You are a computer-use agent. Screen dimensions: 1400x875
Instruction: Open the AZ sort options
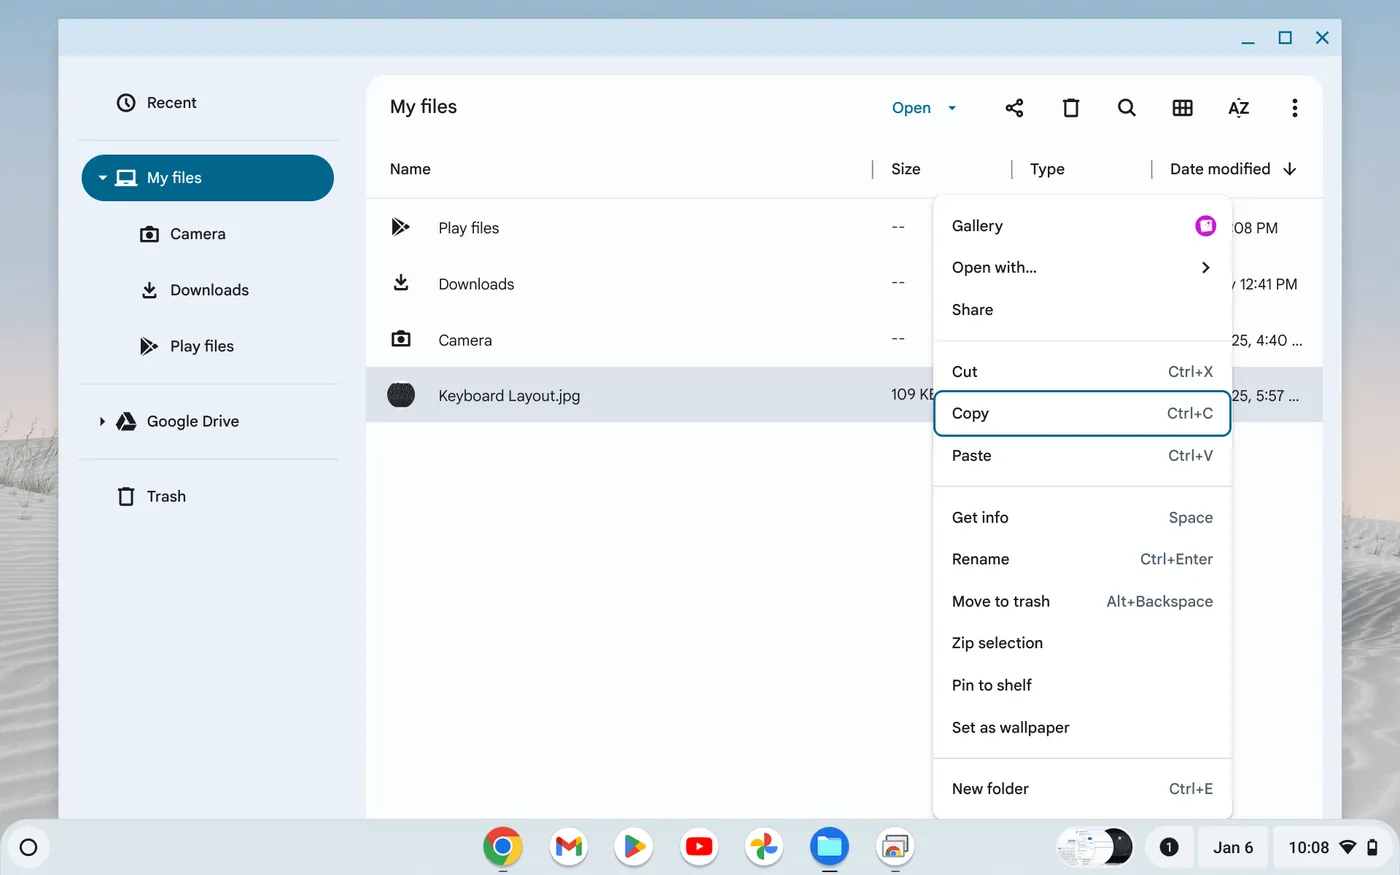[x=1239, y=108]
